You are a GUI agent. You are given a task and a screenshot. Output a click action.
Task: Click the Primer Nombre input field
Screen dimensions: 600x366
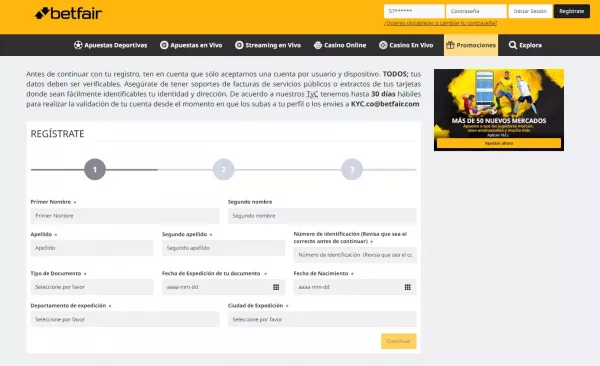pos(125,216)
